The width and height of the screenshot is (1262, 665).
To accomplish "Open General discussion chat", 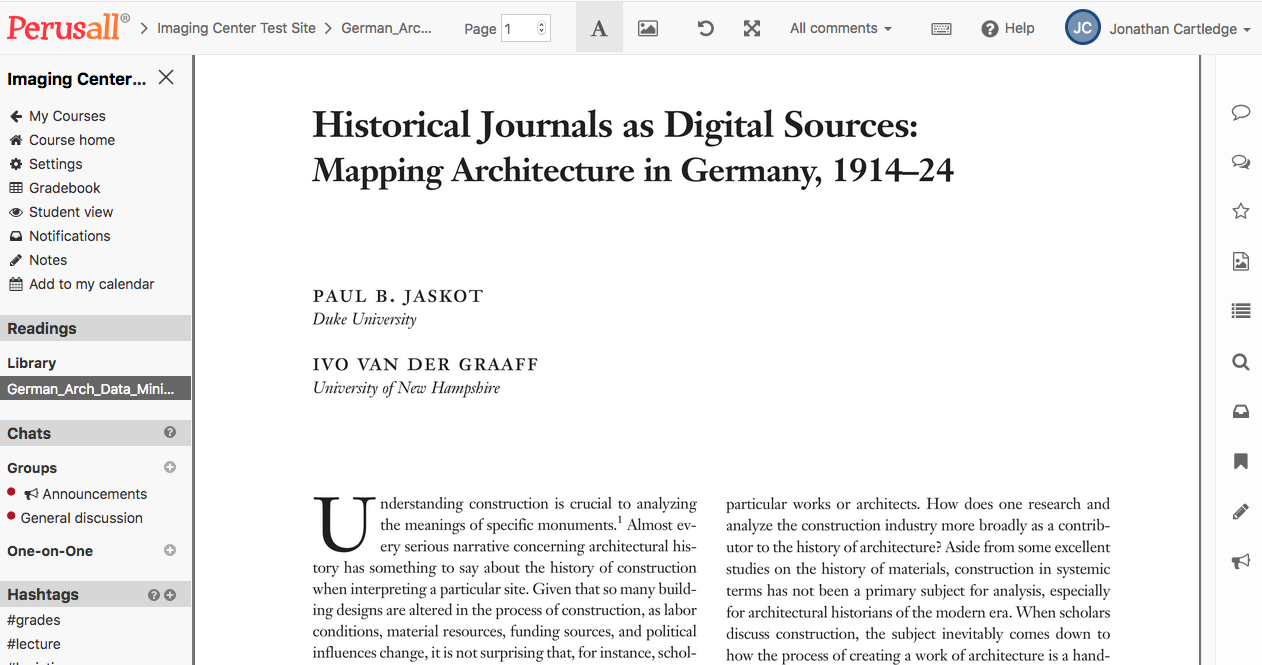I will coord(82,518).
